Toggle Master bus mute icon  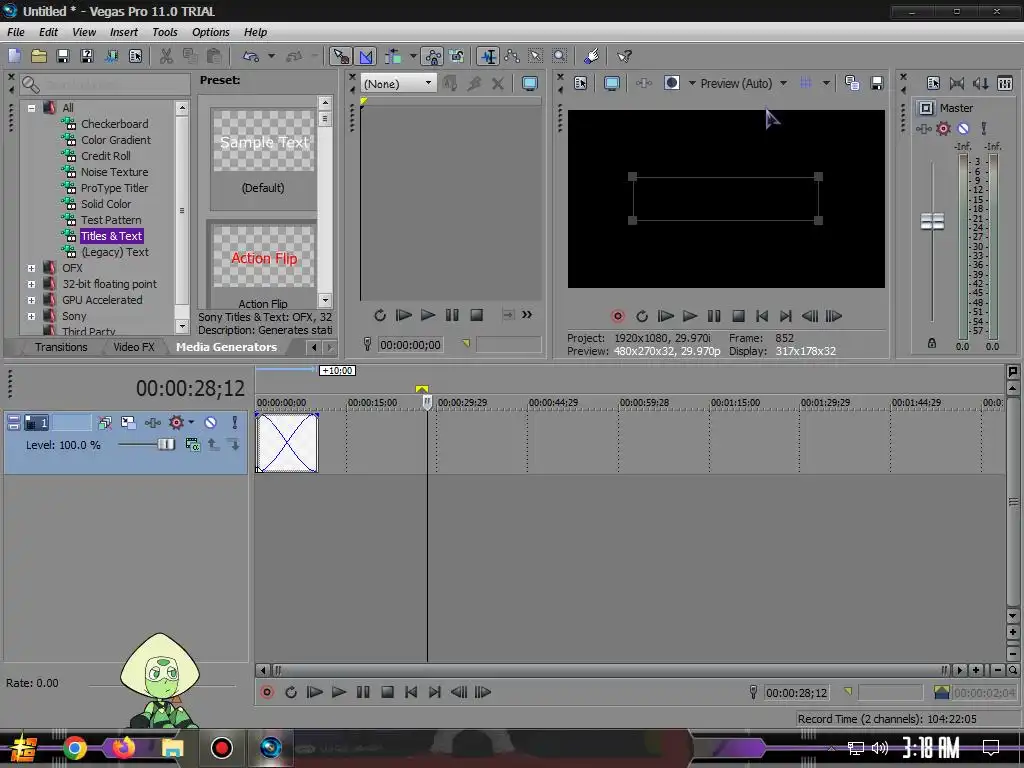[963, 129]
